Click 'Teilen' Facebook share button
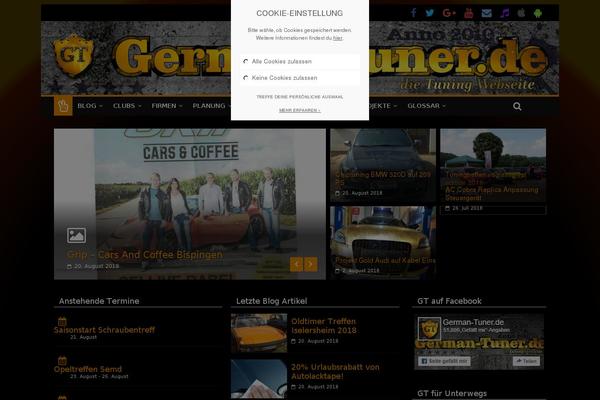Viewport: 600px width, 400px height. (526, 361)
